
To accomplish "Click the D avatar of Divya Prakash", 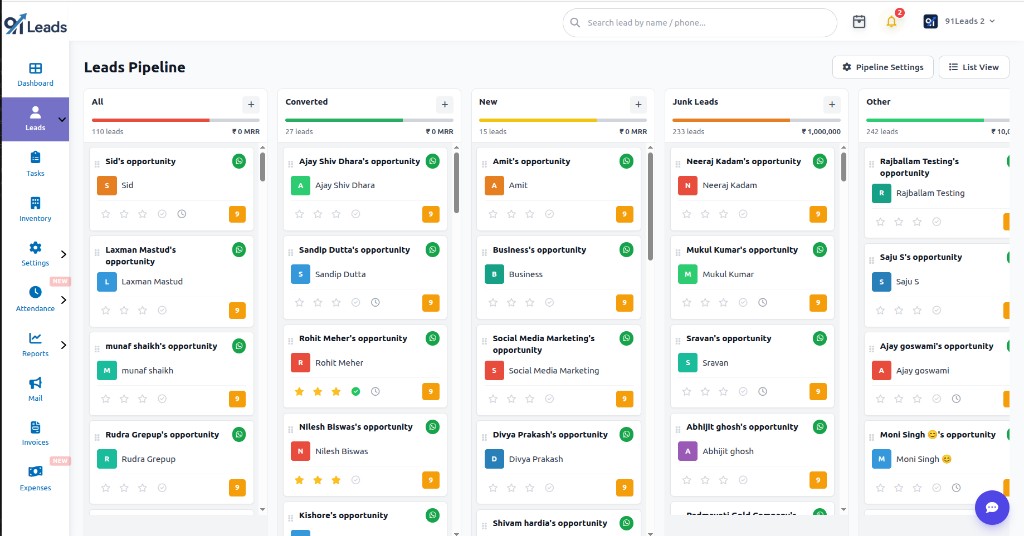I will tap(494, 459).
